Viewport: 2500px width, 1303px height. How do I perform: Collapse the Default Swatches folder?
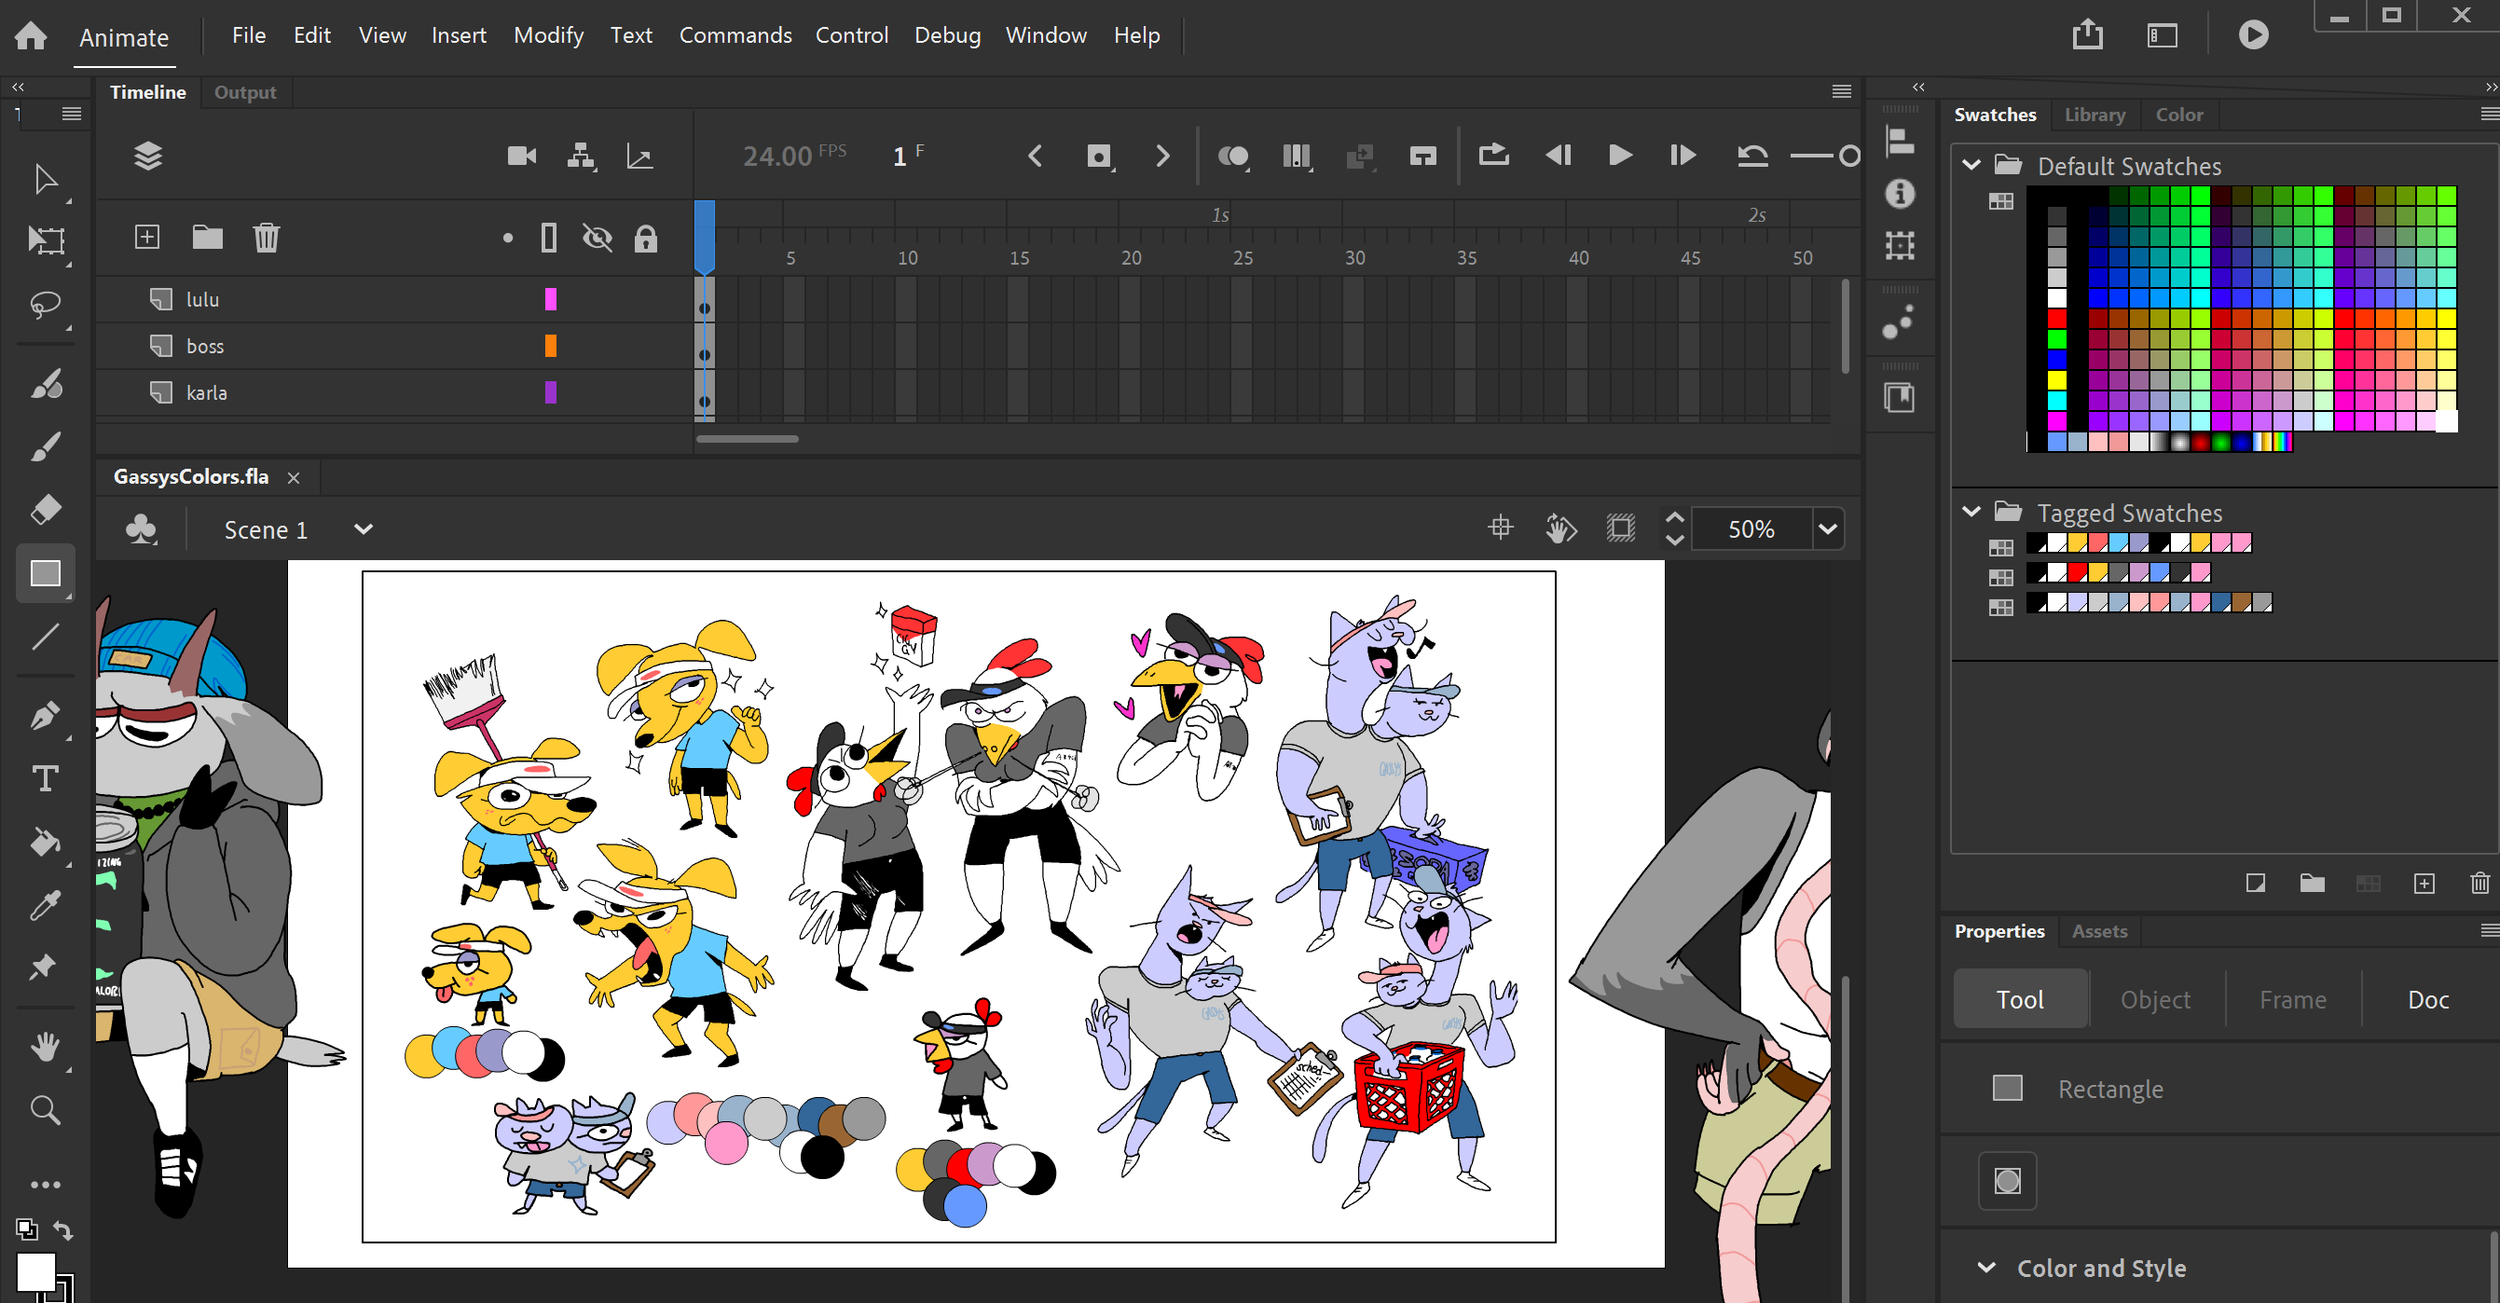(x=1971, y=165)
